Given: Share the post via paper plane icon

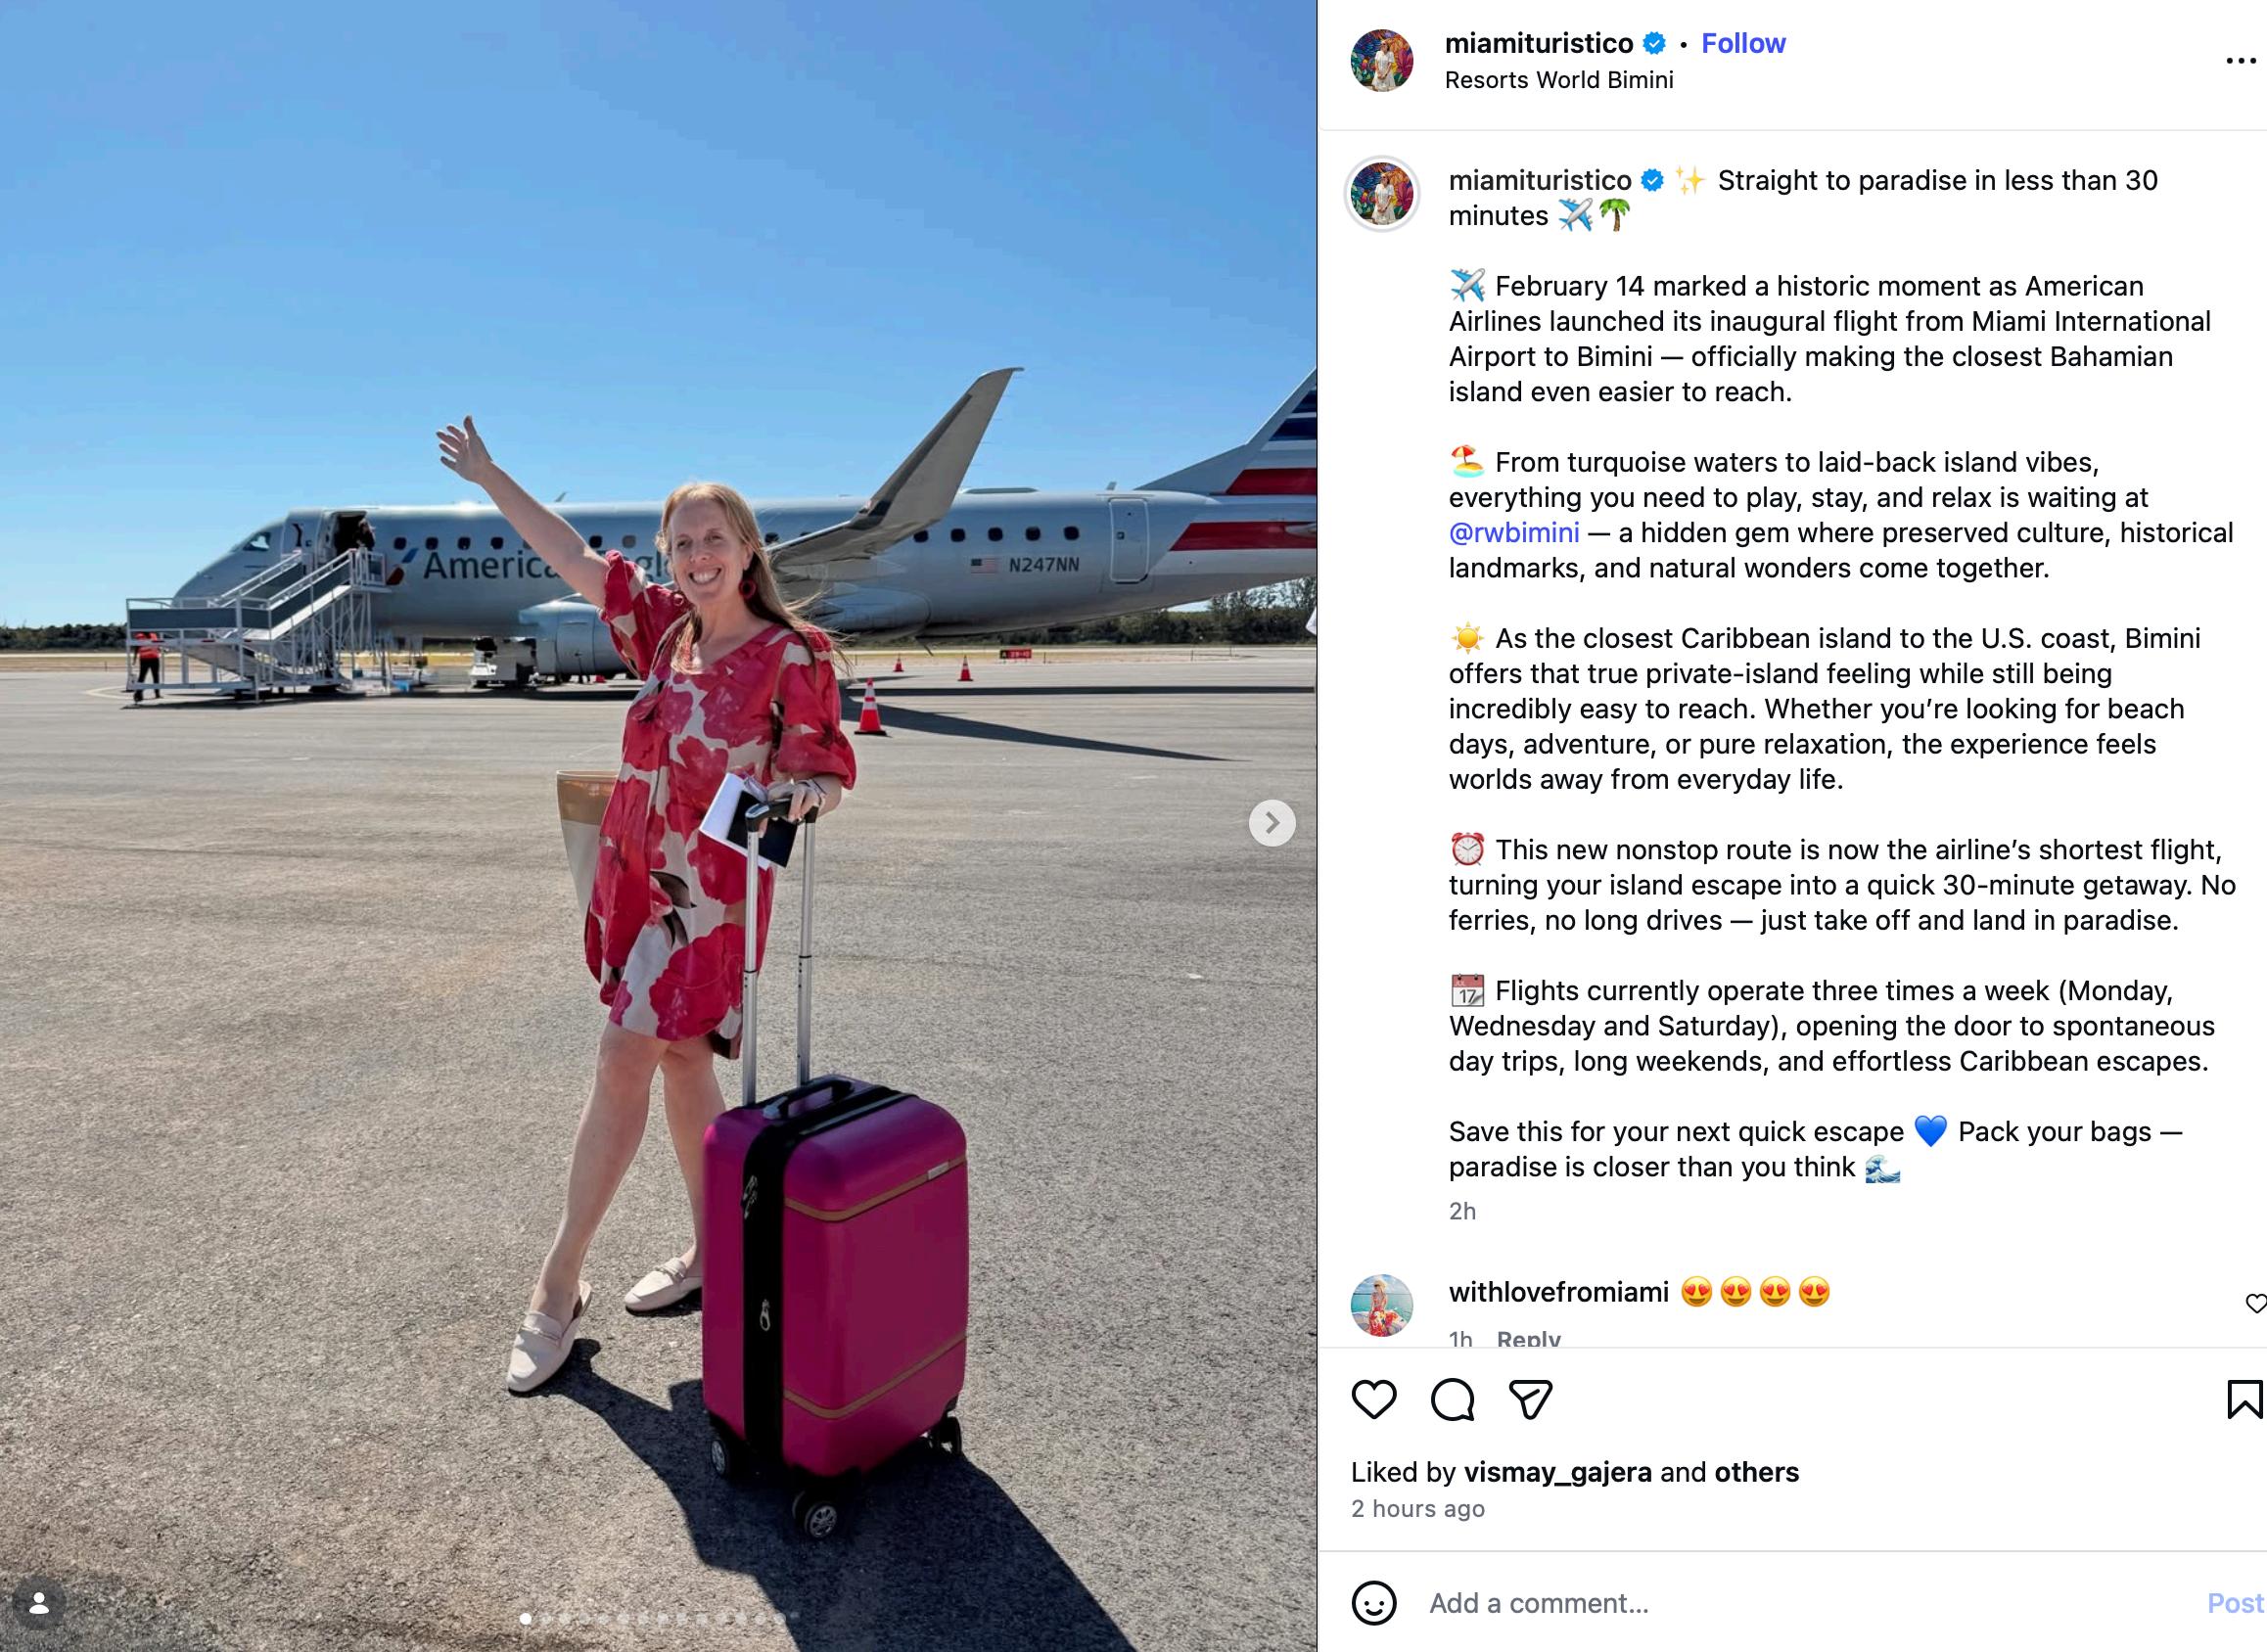Looking at the screenshot, I should (1530, 1399).
